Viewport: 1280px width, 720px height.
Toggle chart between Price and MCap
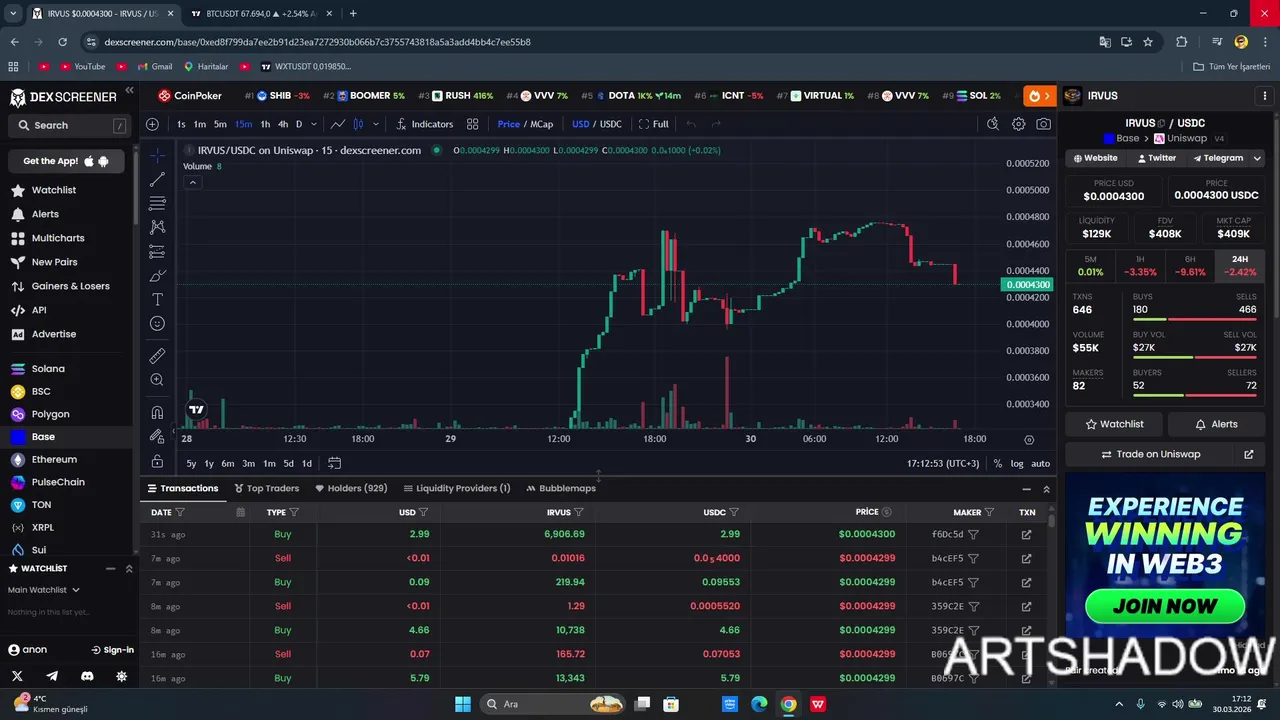tap(525, 124)
